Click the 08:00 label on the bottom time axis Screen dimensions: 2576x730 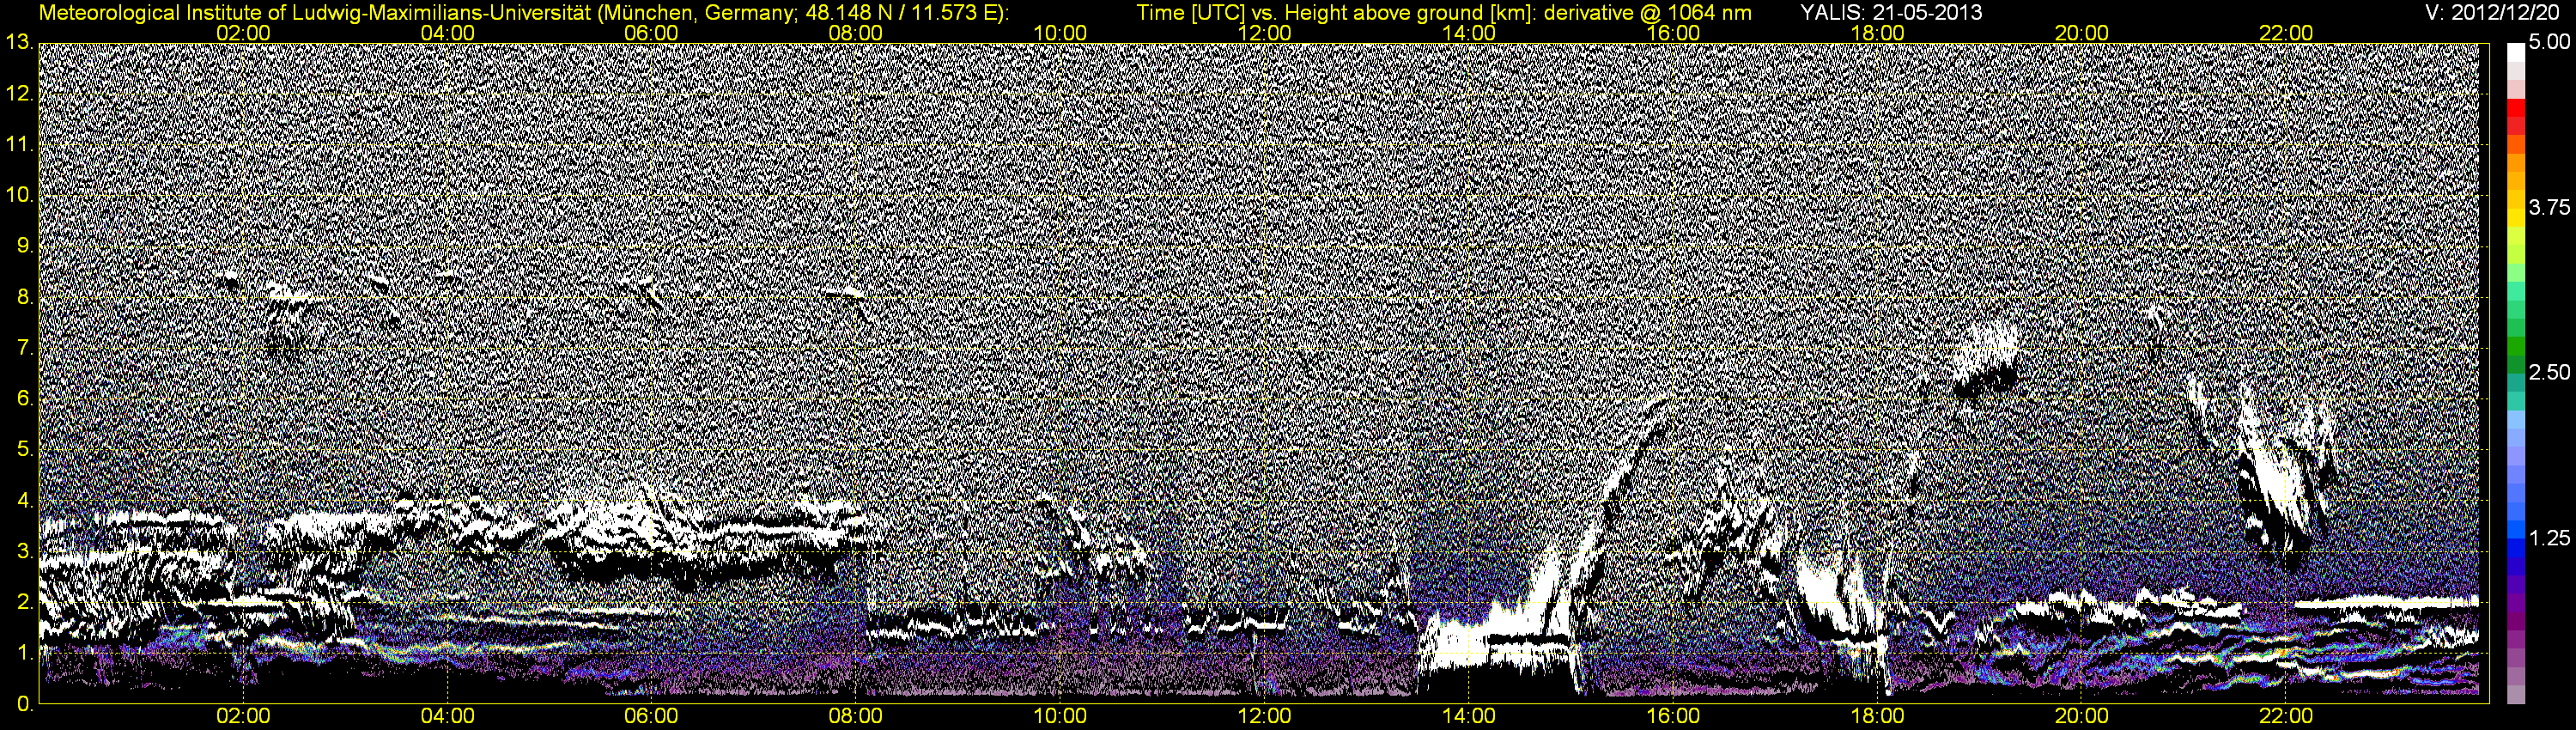coord(856,717)
